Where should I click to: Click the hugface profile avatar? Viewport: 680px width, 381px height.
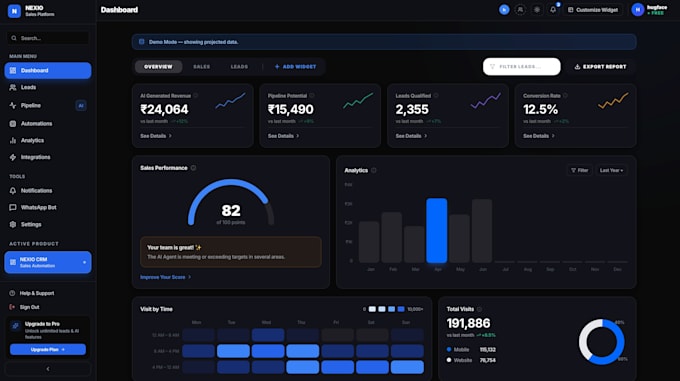coord(638,10)
